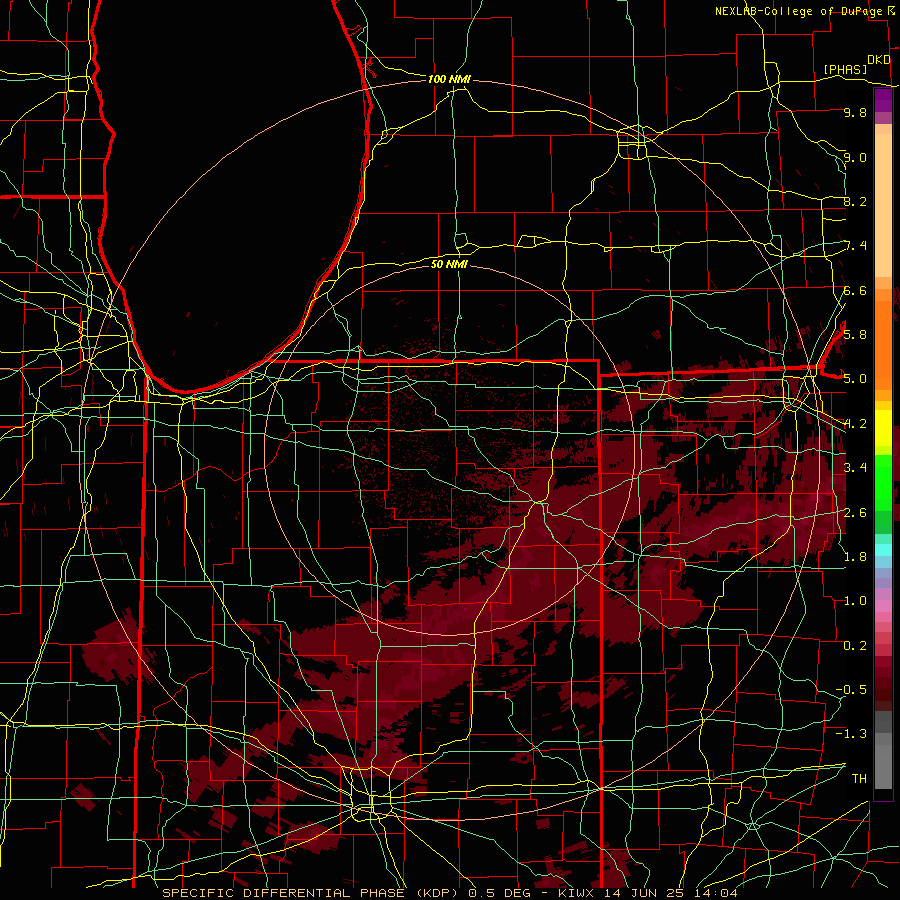Select the 8.2 scale value
Screen dimensions: 900x900
855,201
